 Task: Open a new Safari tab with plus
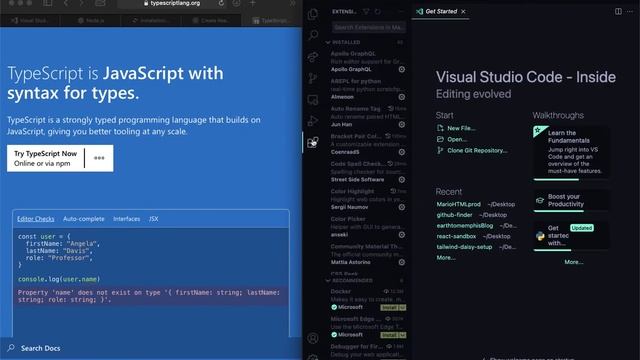pyautogui.click(x=252, y=3)
